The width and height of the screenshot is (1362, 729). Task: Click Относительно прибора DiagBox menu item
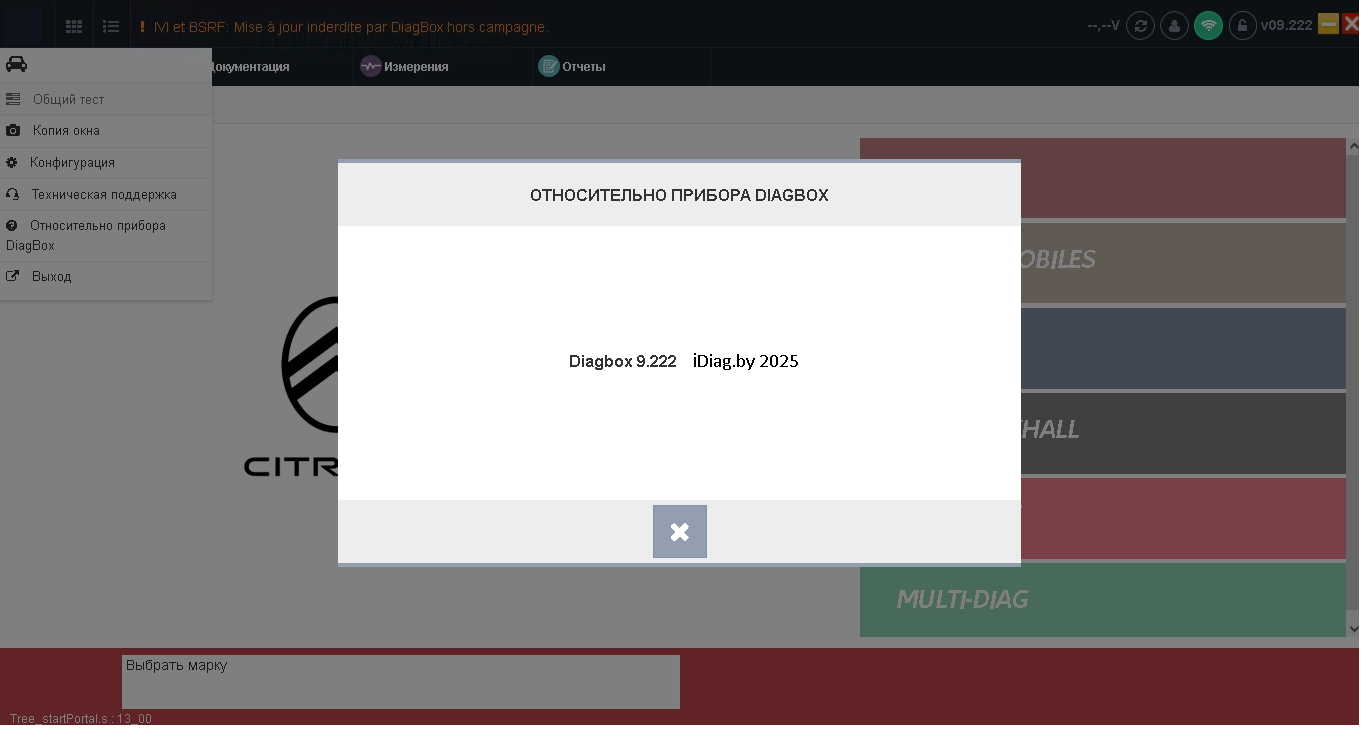97,226
